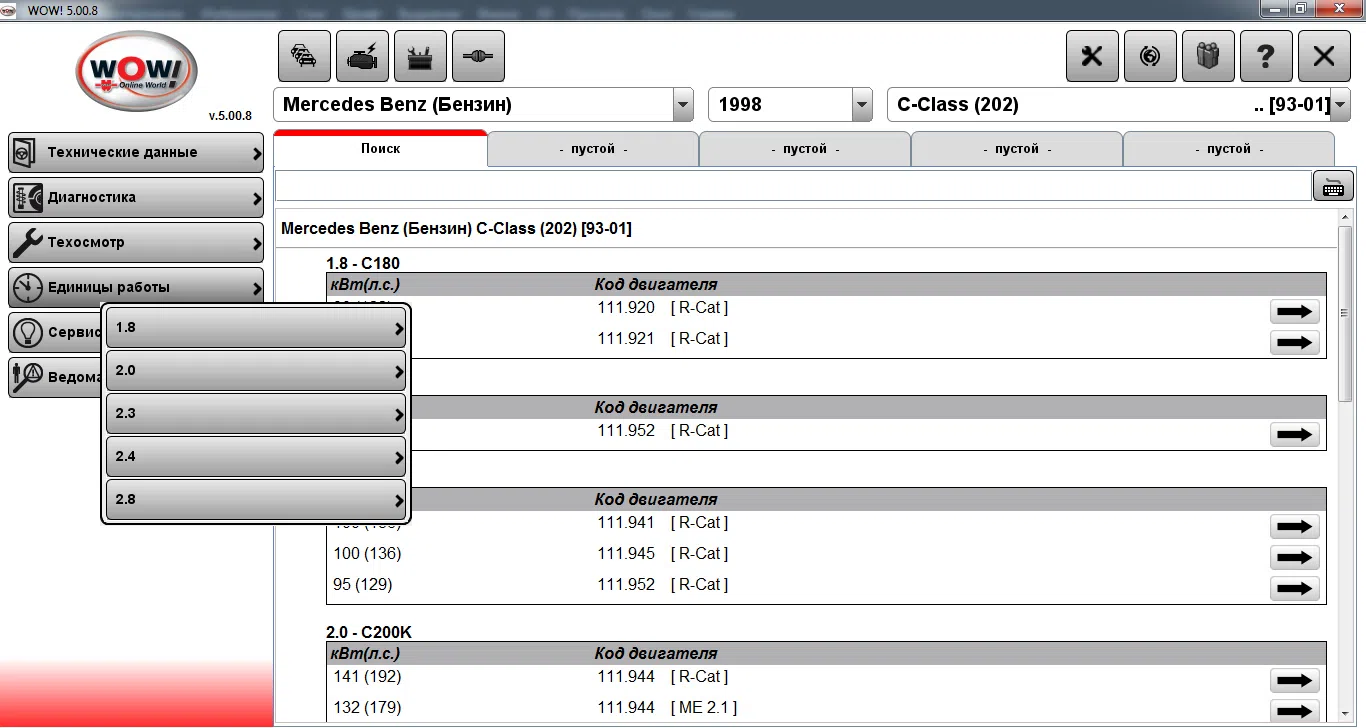Expand the 1.8 engine submenu
The image size is (1366, 728).
255,327
